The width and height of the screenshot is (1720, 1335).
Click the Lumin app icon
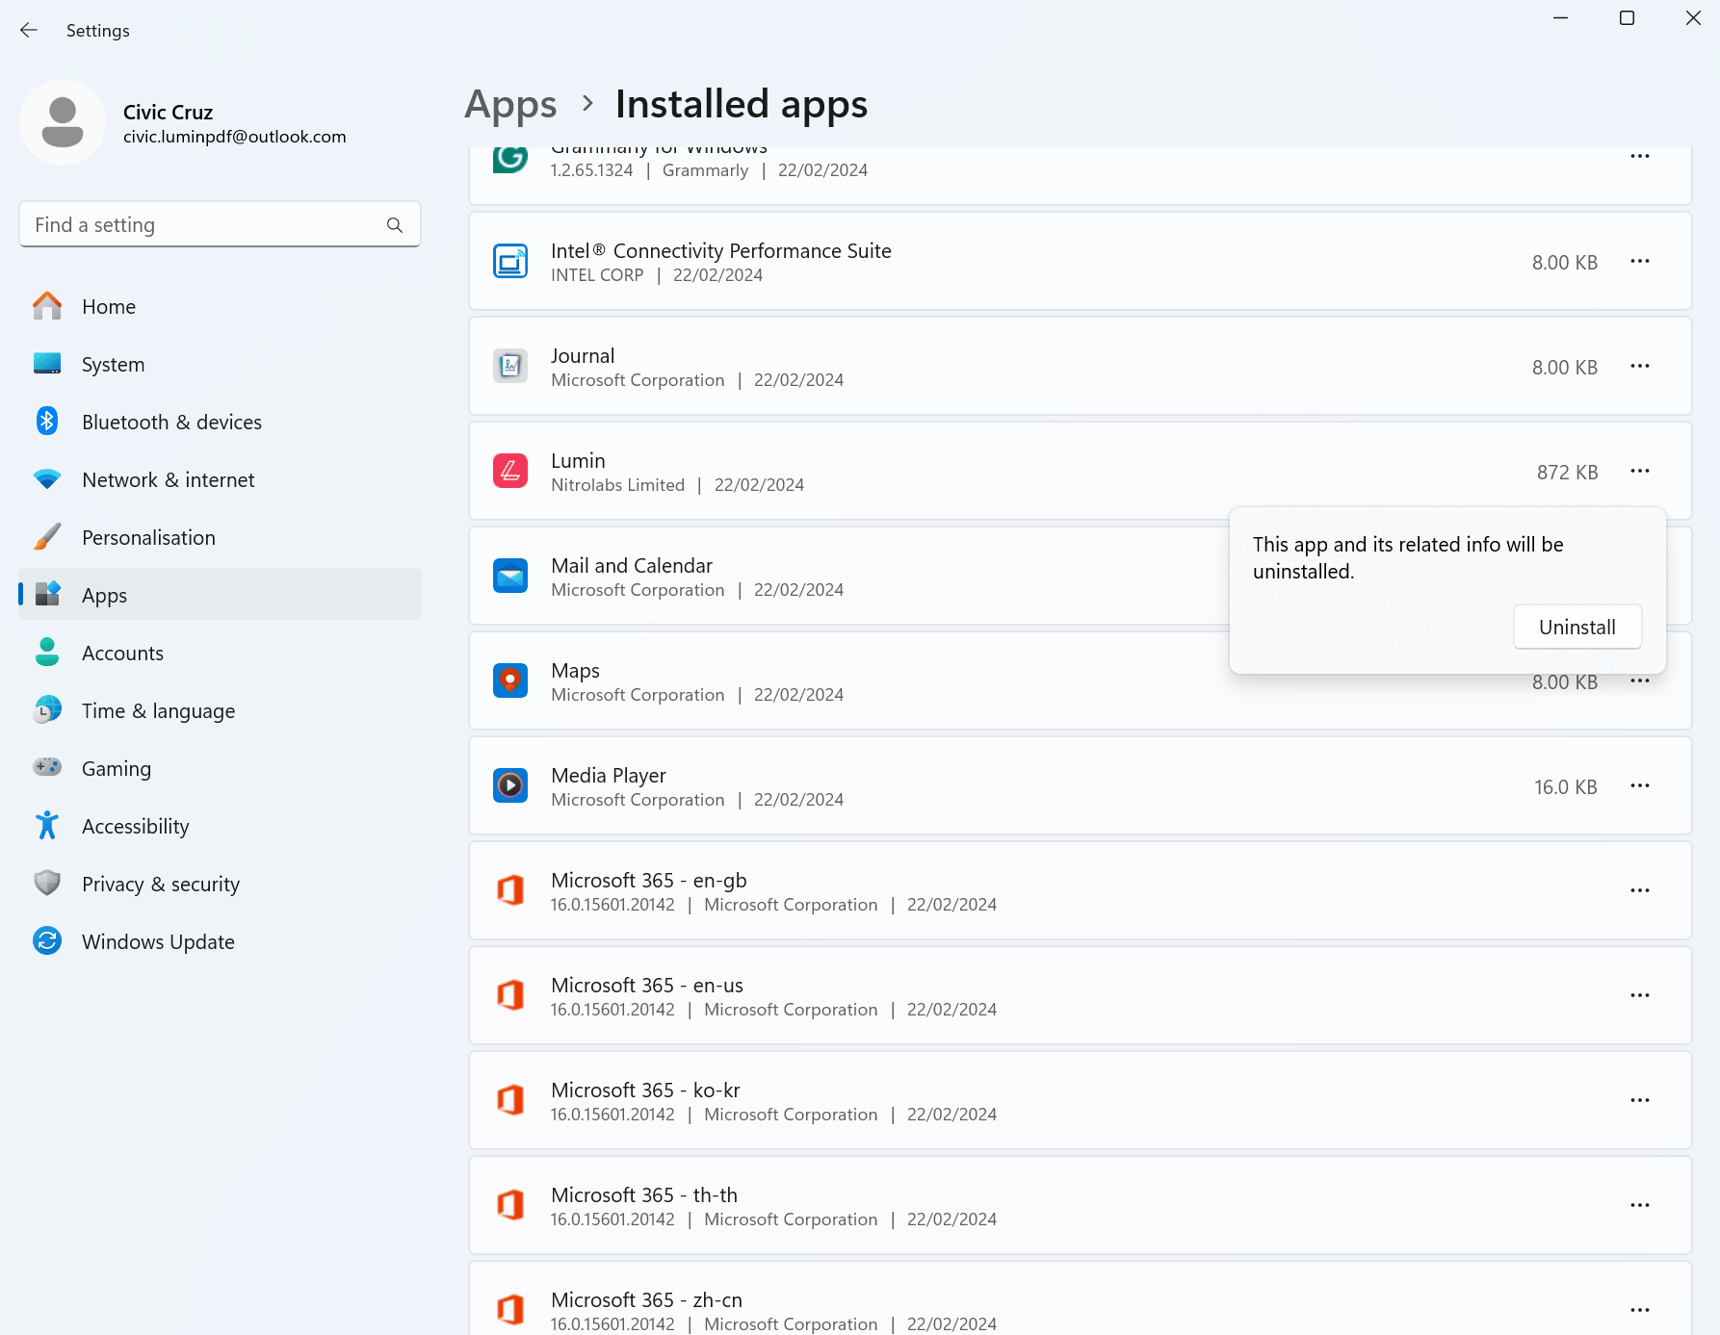[x=510, y=470]
